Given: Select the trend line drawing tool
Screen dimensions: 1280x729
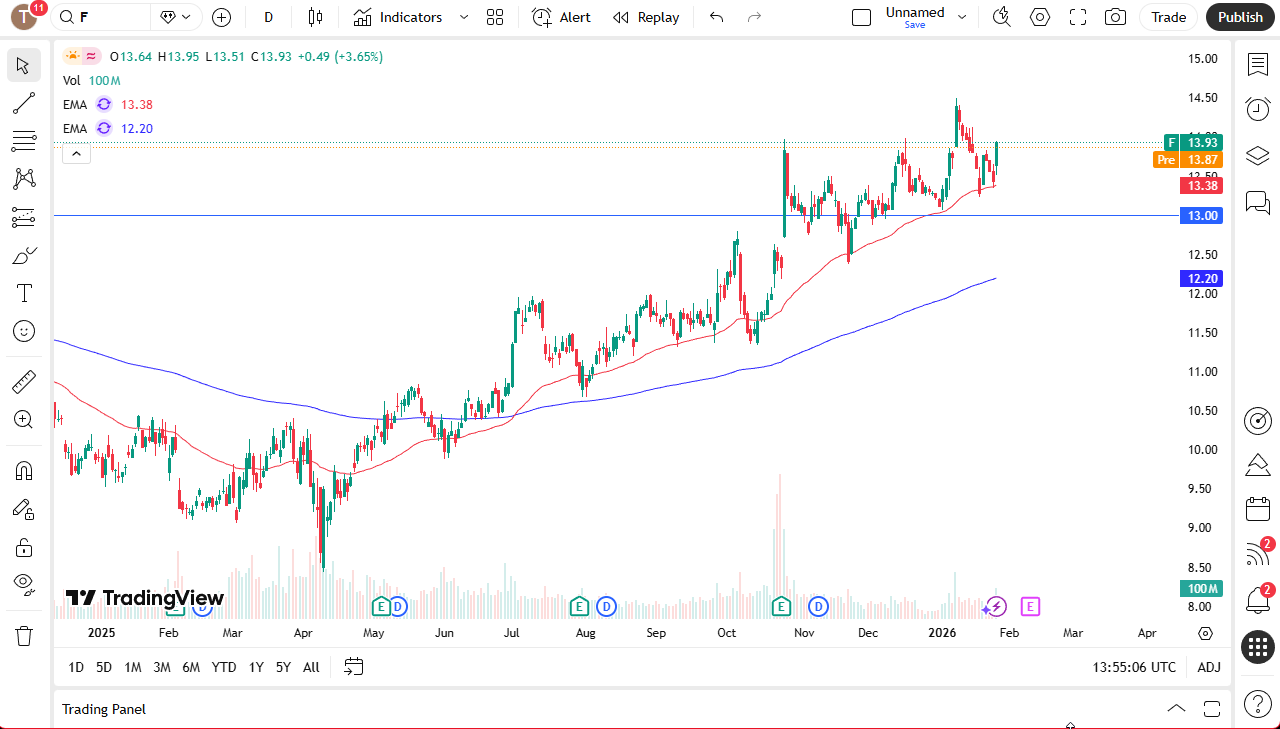Looking at the screenshot, I should click(24, 103).
